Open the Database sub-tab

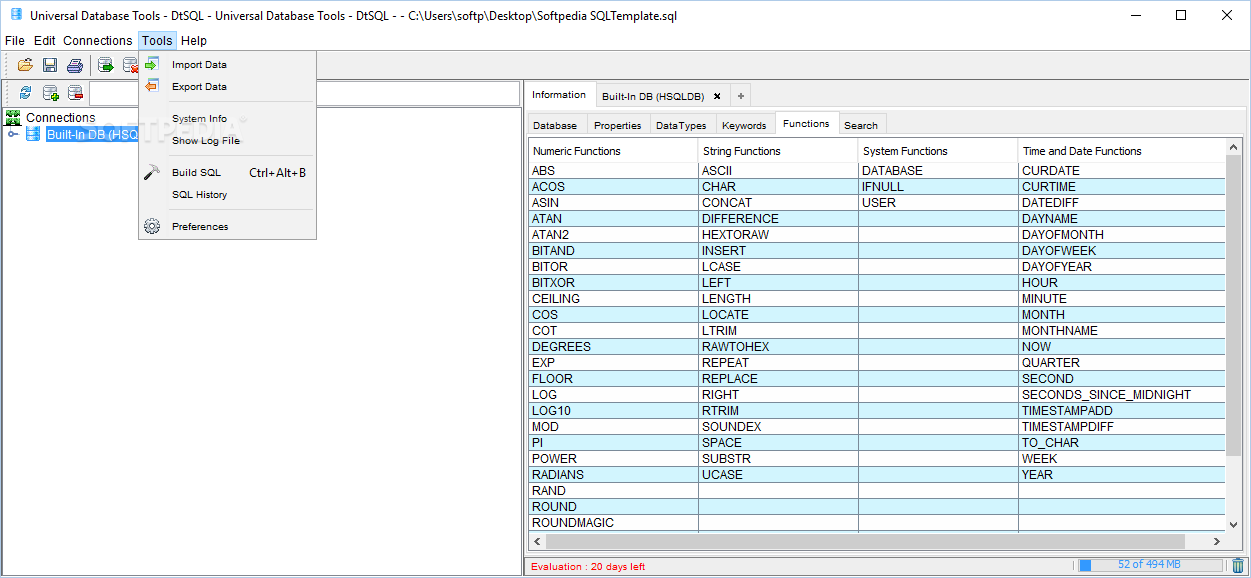(555, 125)
